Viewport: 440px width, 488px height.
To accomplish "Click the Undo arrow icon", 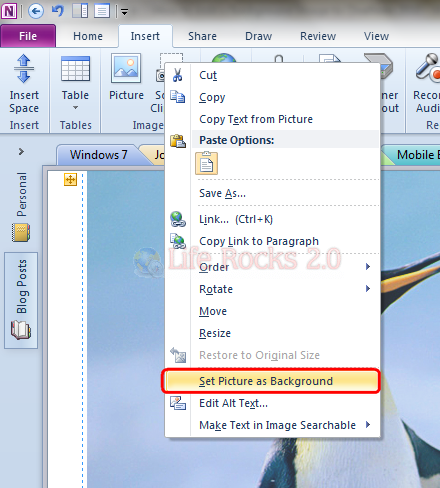I will pos(58,11).
